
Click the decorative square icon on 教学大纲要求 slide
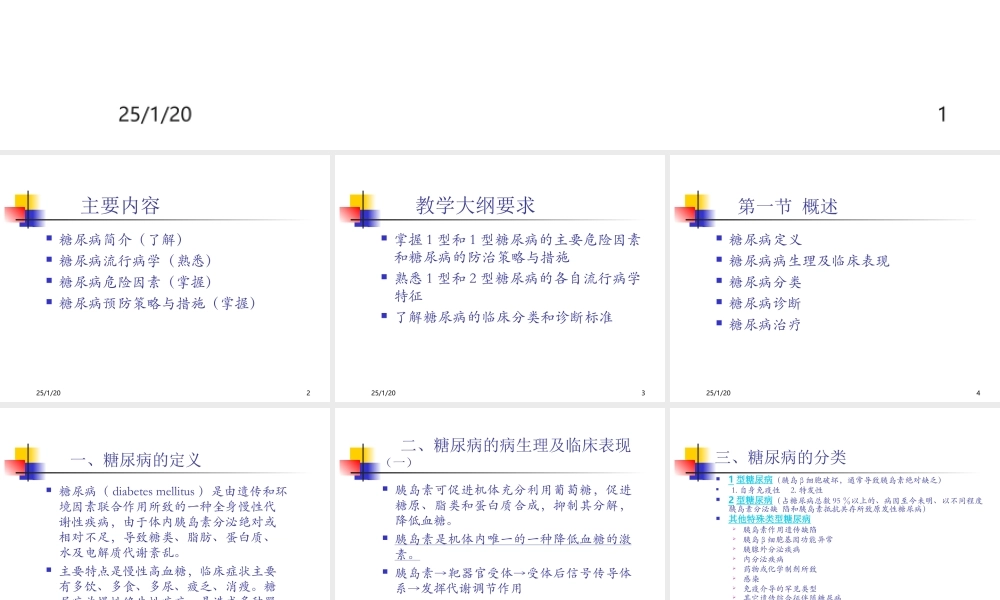pyautogui.click(x=362, y=208)
